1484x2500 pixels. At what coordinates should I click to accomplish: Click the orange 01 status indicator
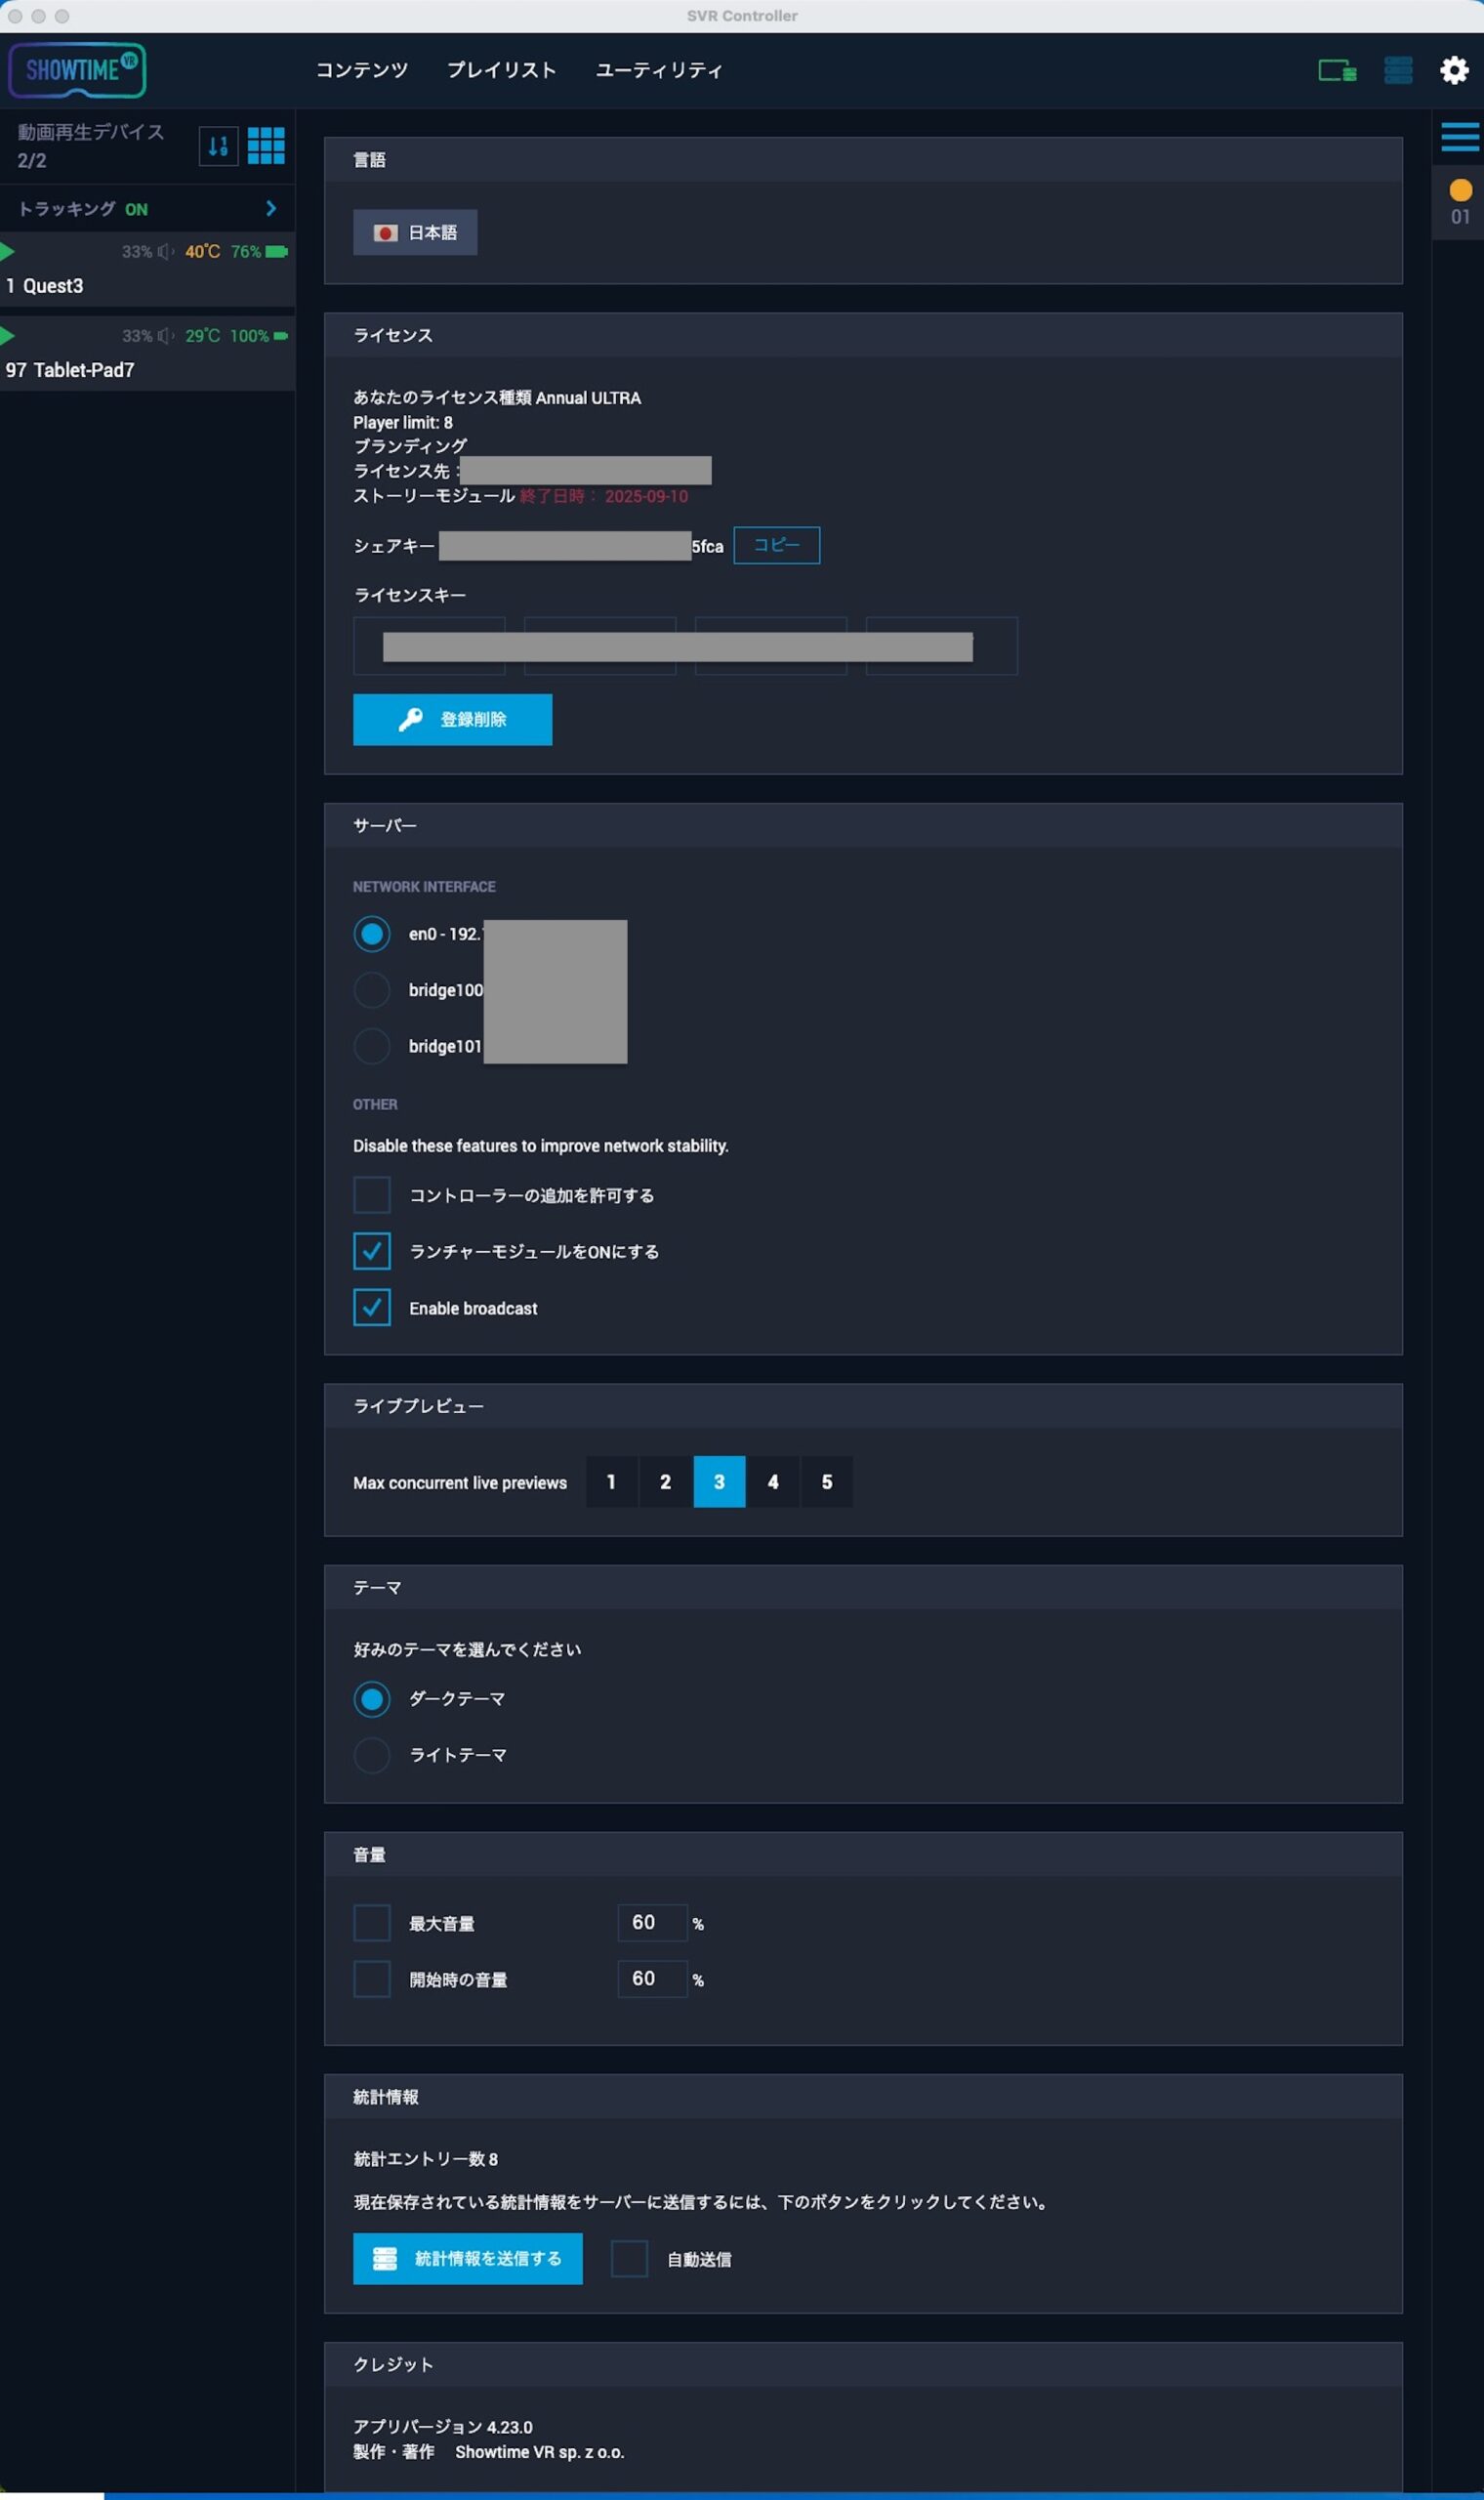tap(1460, 201)
